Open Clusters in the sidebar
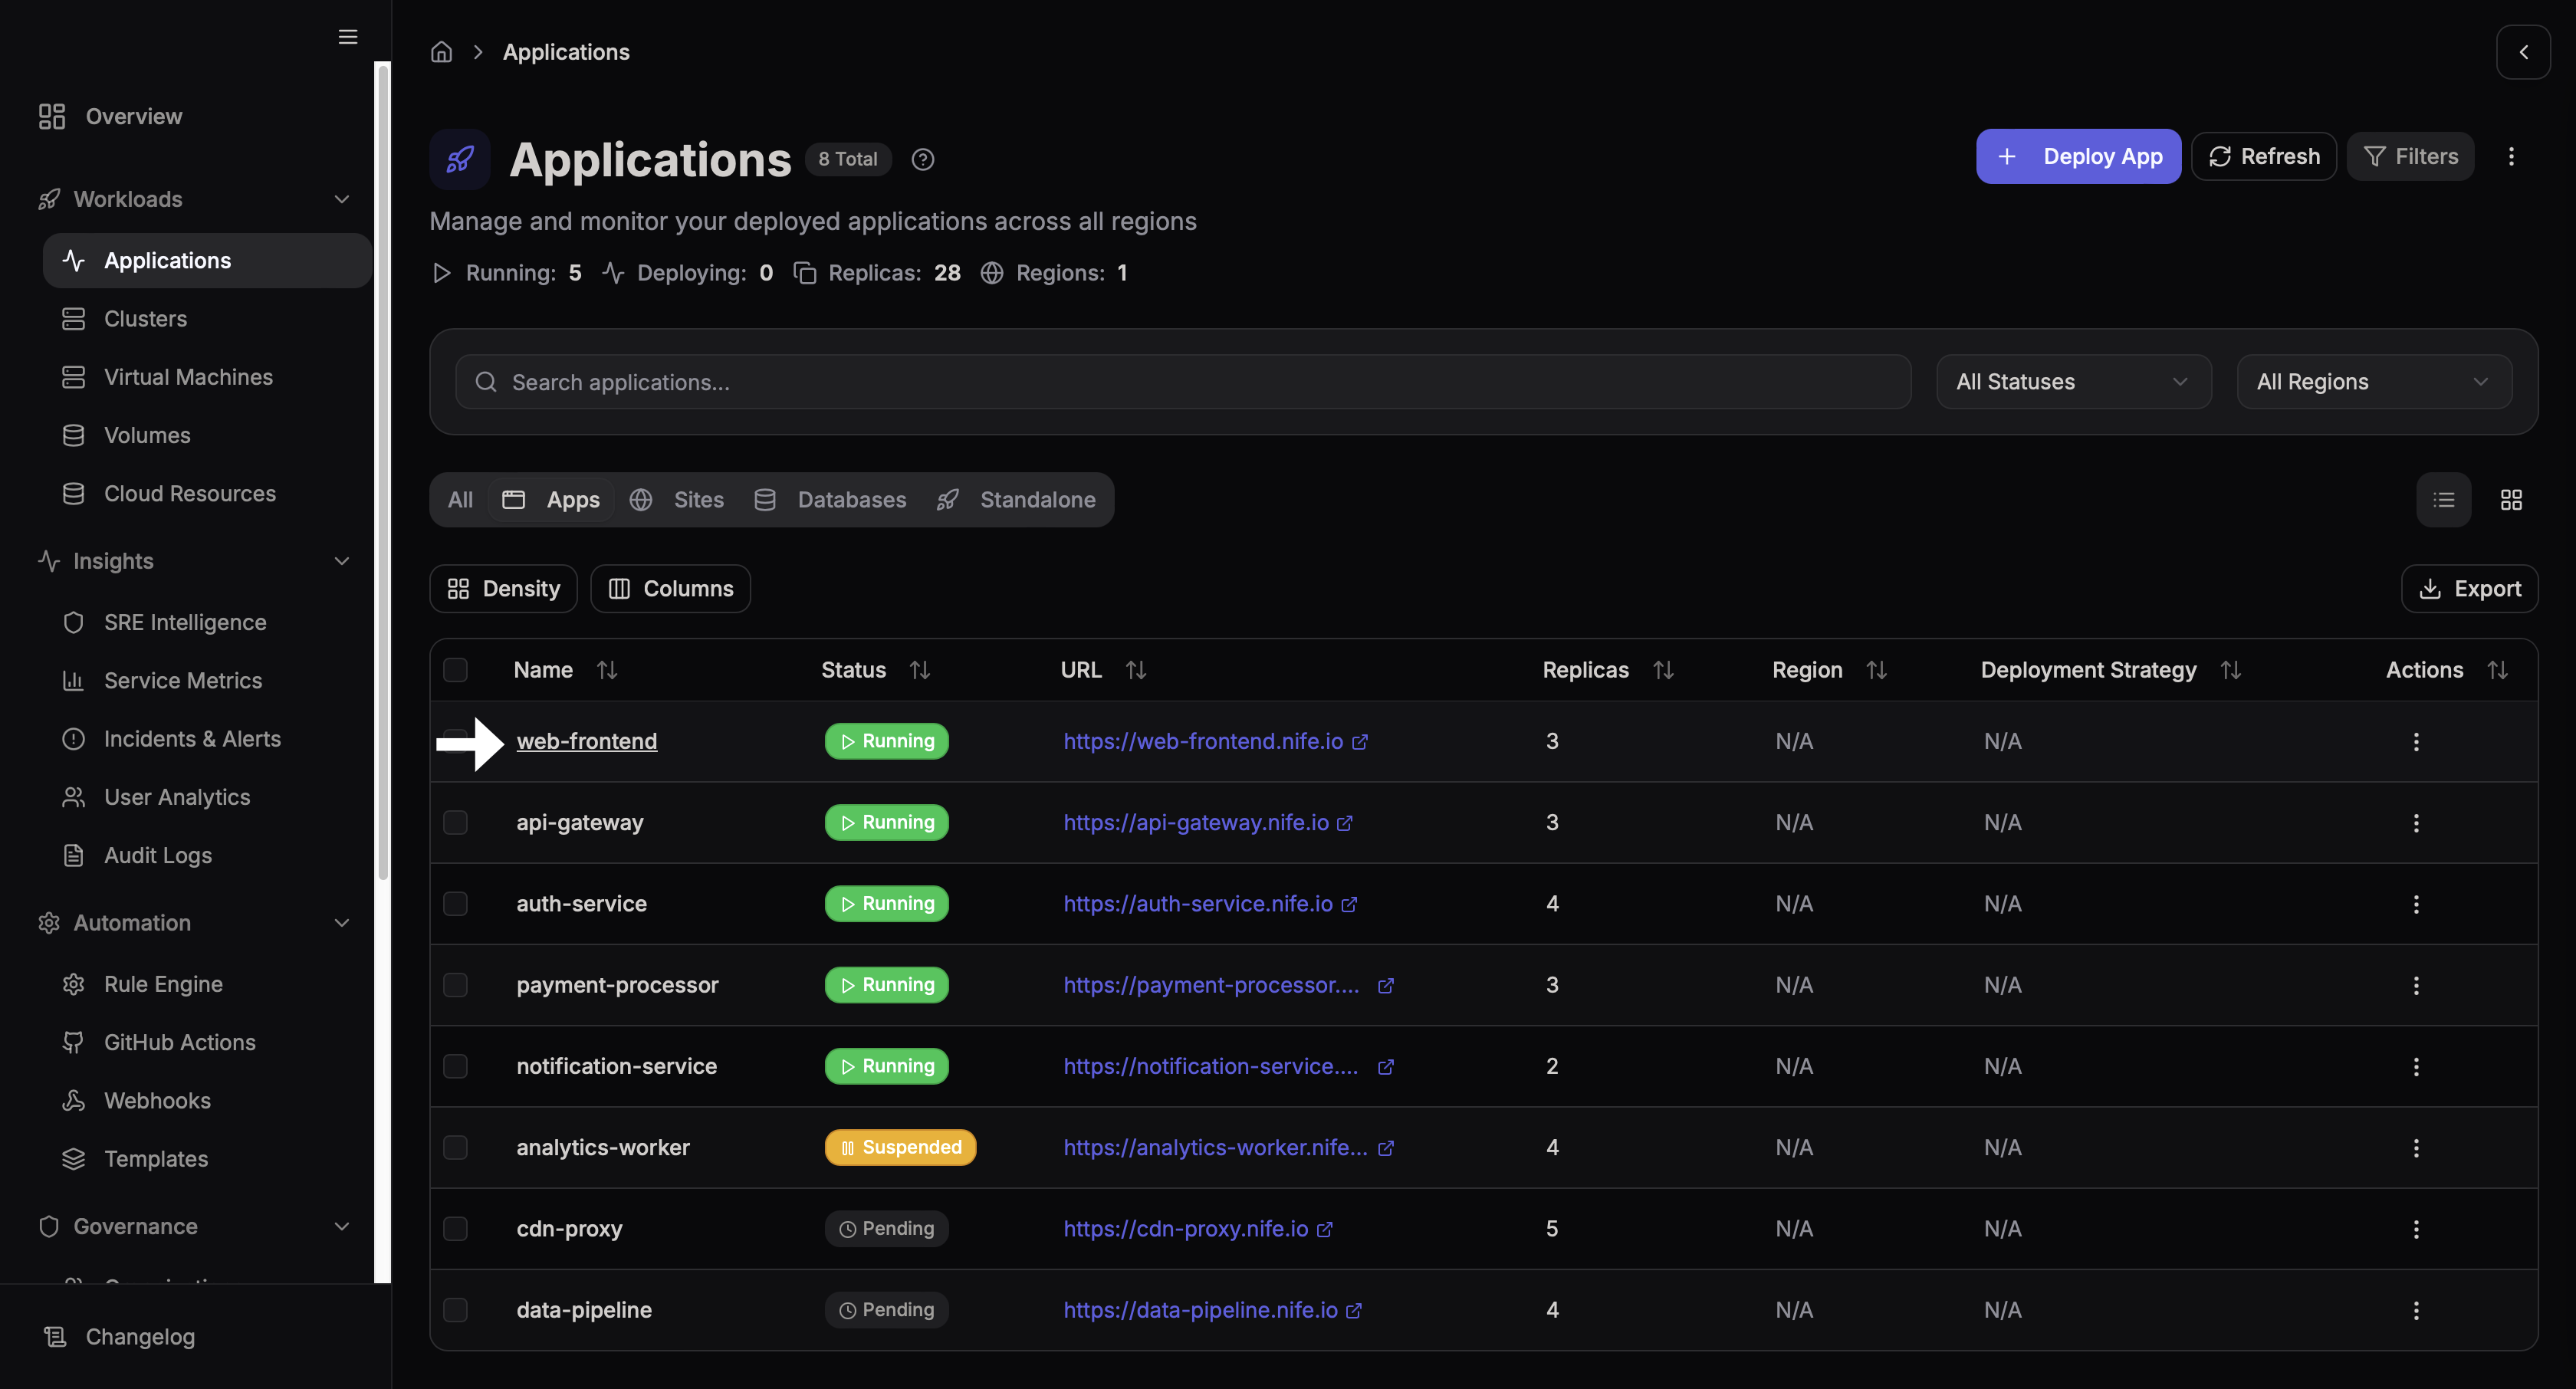This screenshot has height=1389, width=2576. point(145,319)
